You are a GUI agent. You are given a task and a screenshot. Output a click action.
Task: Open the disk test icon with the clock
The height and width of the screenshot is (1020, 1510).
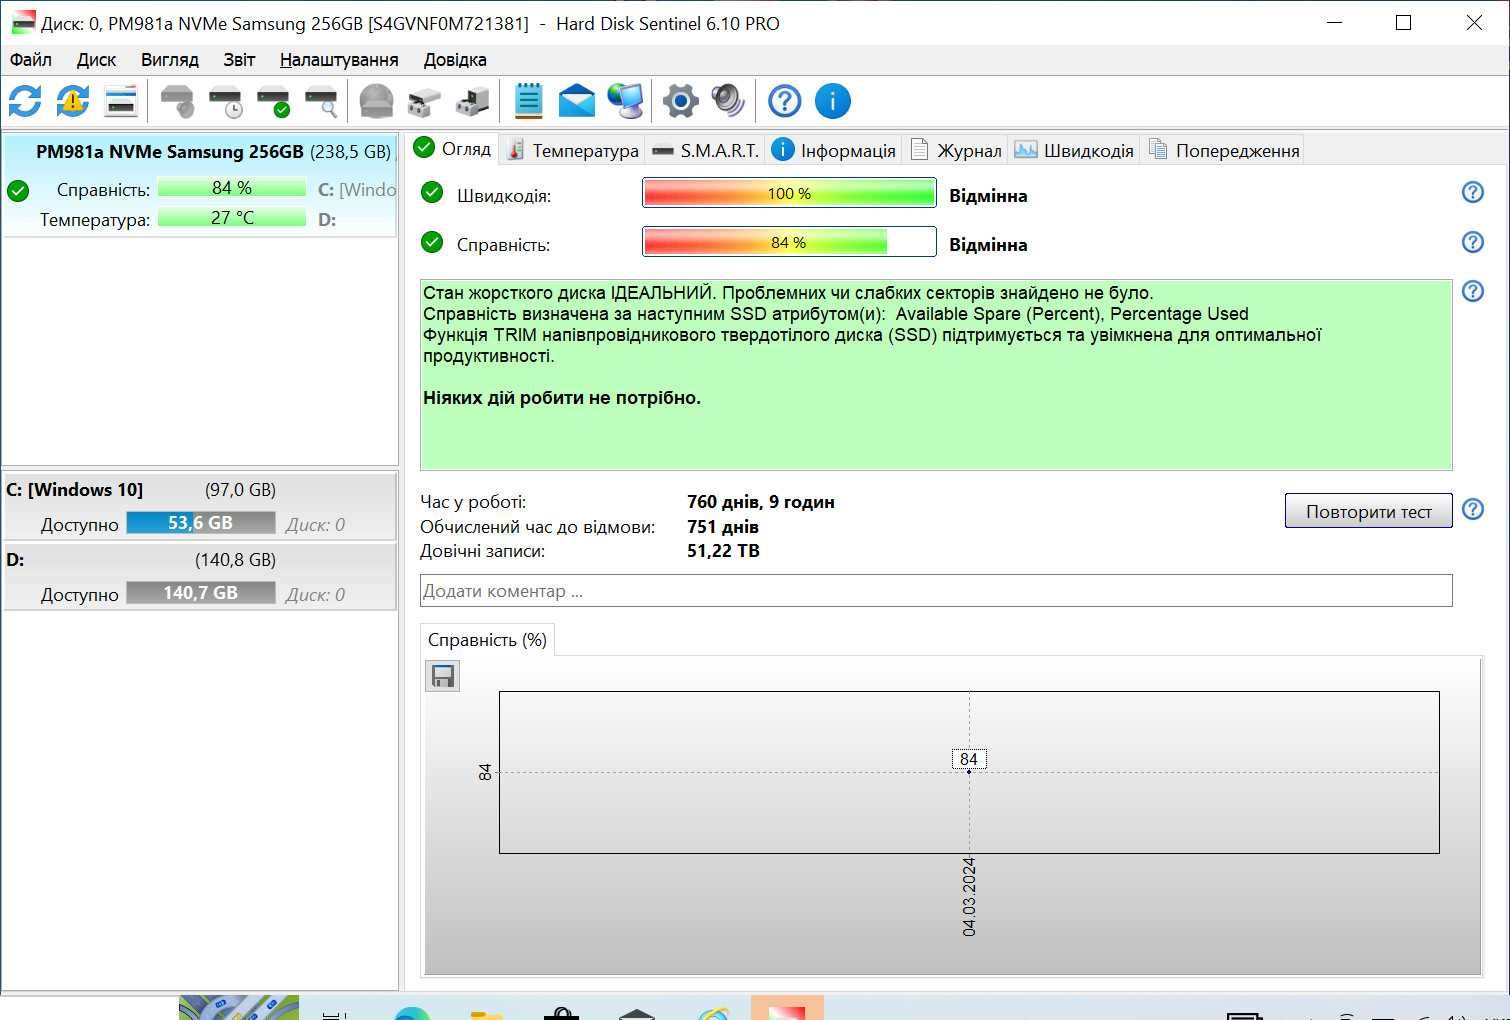[225, 101]
